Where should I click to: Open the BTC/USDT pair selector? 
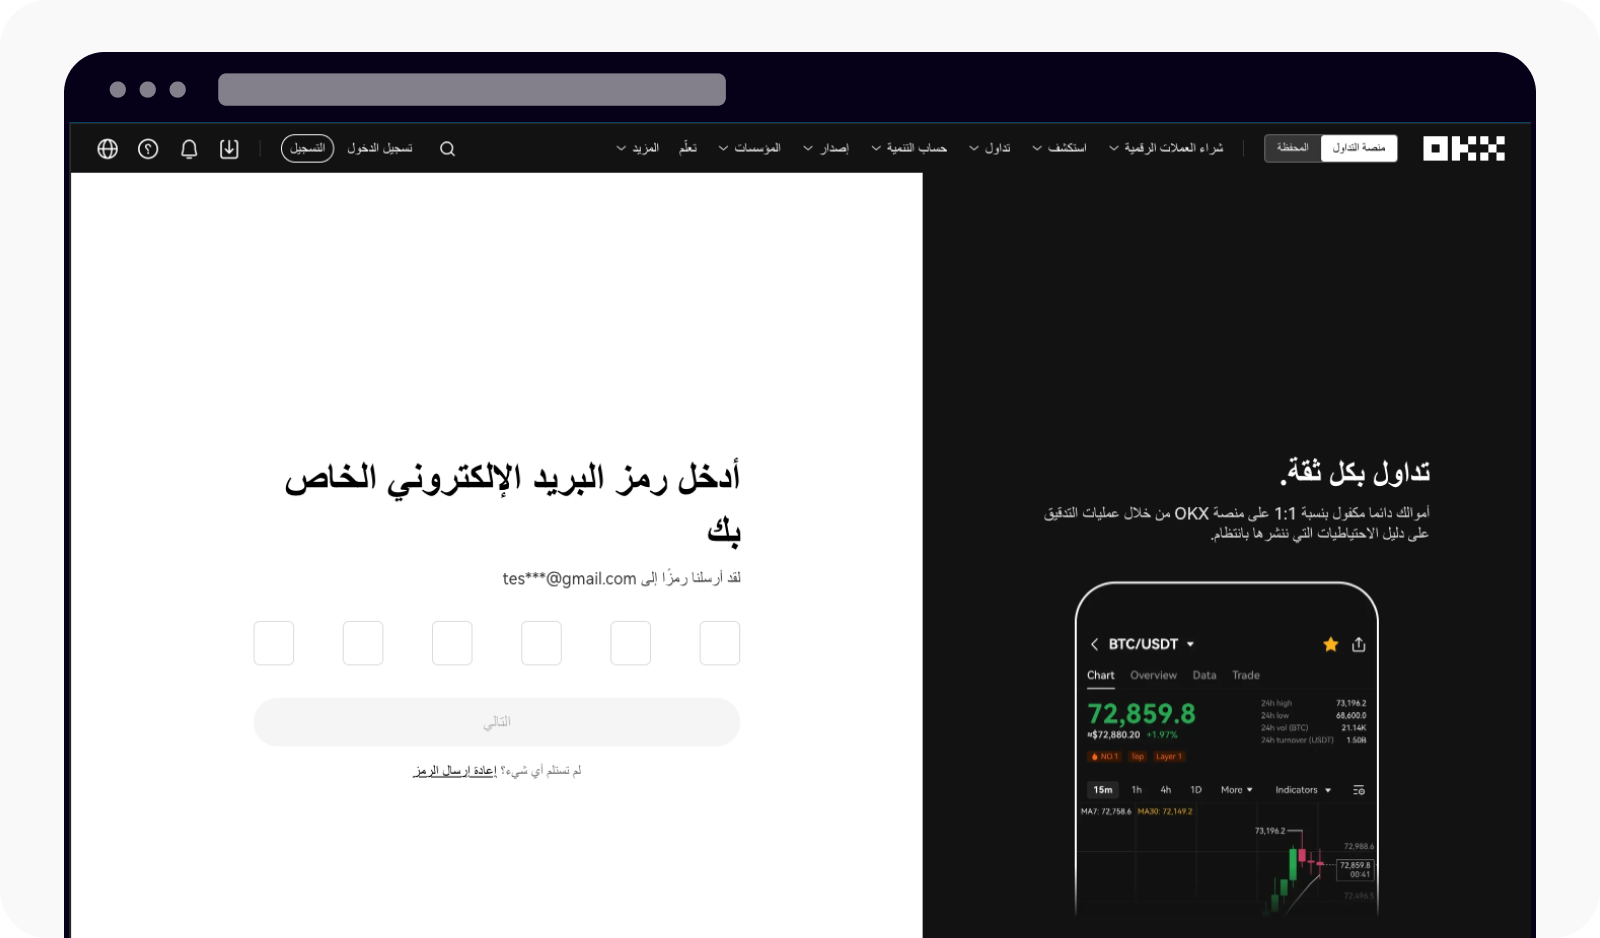(x=1148, y=644)
